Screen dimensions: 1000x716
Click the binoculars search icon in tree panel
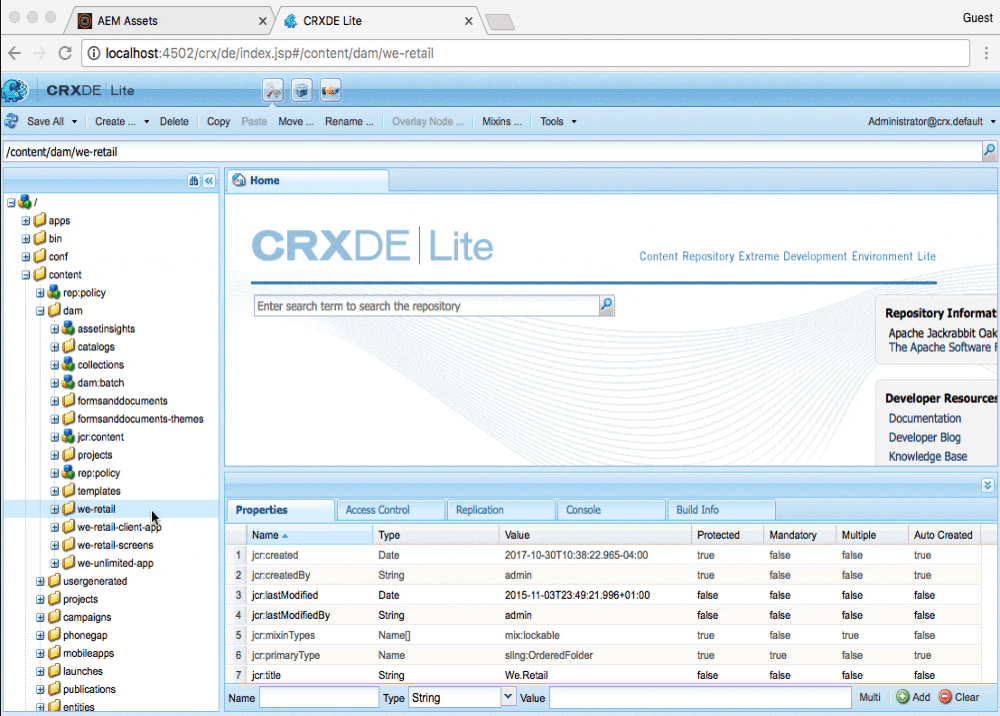[194, 181]
